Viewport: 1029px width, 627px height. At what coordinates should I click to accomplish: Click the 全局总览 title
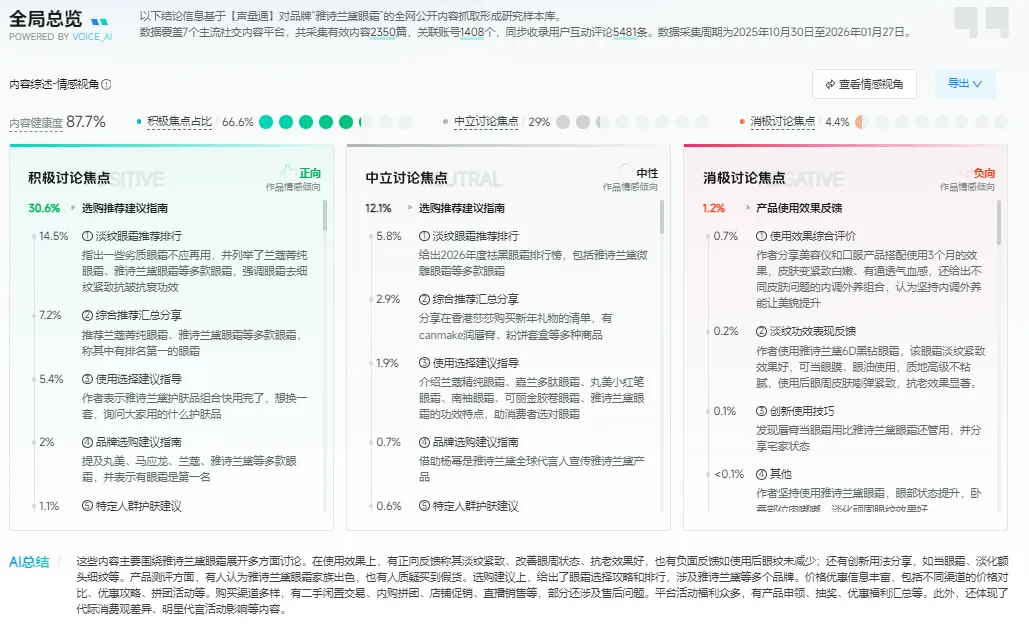coord(45,18)
